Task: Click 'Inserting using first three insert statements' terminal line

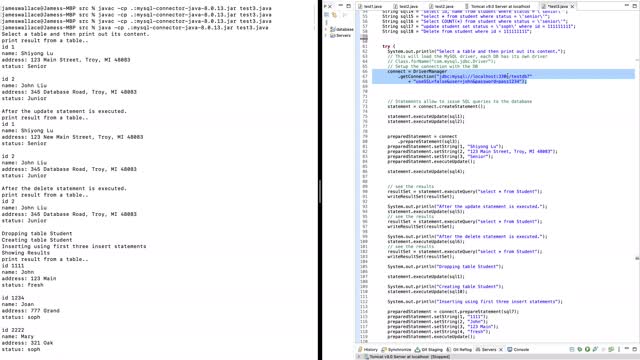Action: coord(74,247)
